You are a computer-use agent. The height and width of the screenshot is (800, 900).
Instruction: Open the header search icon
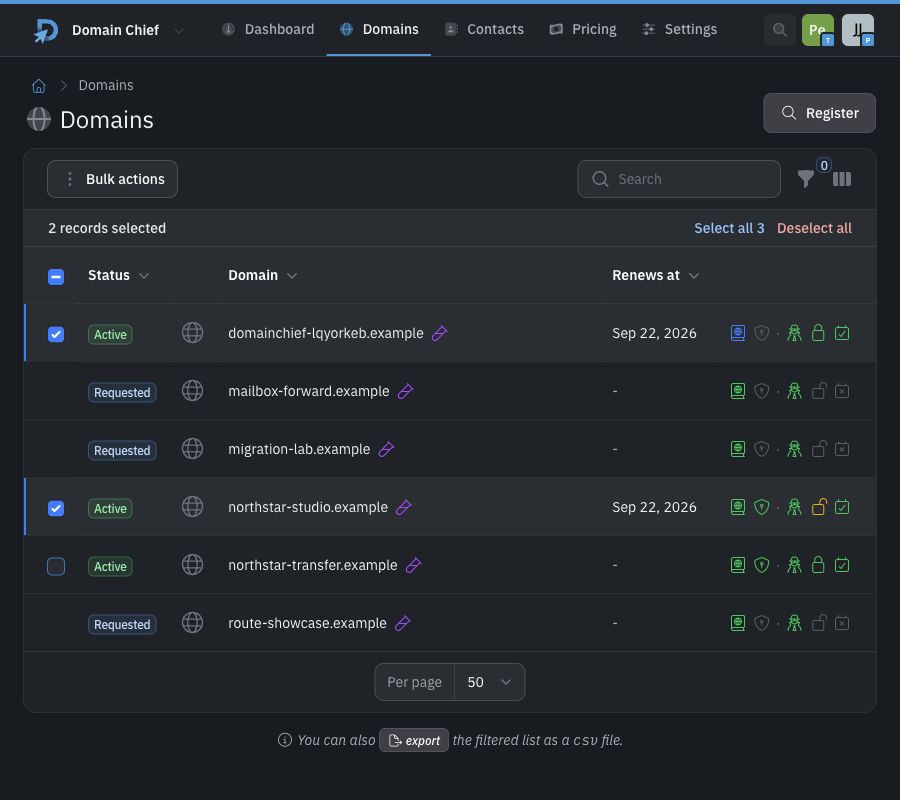click(779, 30)
